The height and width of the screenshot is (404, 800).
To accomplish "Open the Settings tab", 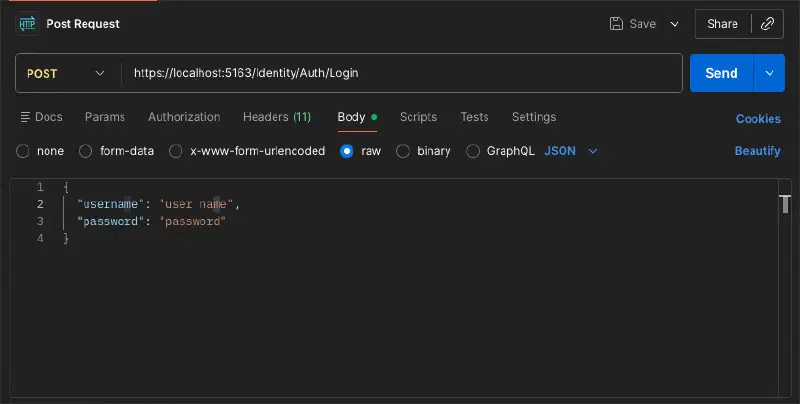I will tap(534, 117).
